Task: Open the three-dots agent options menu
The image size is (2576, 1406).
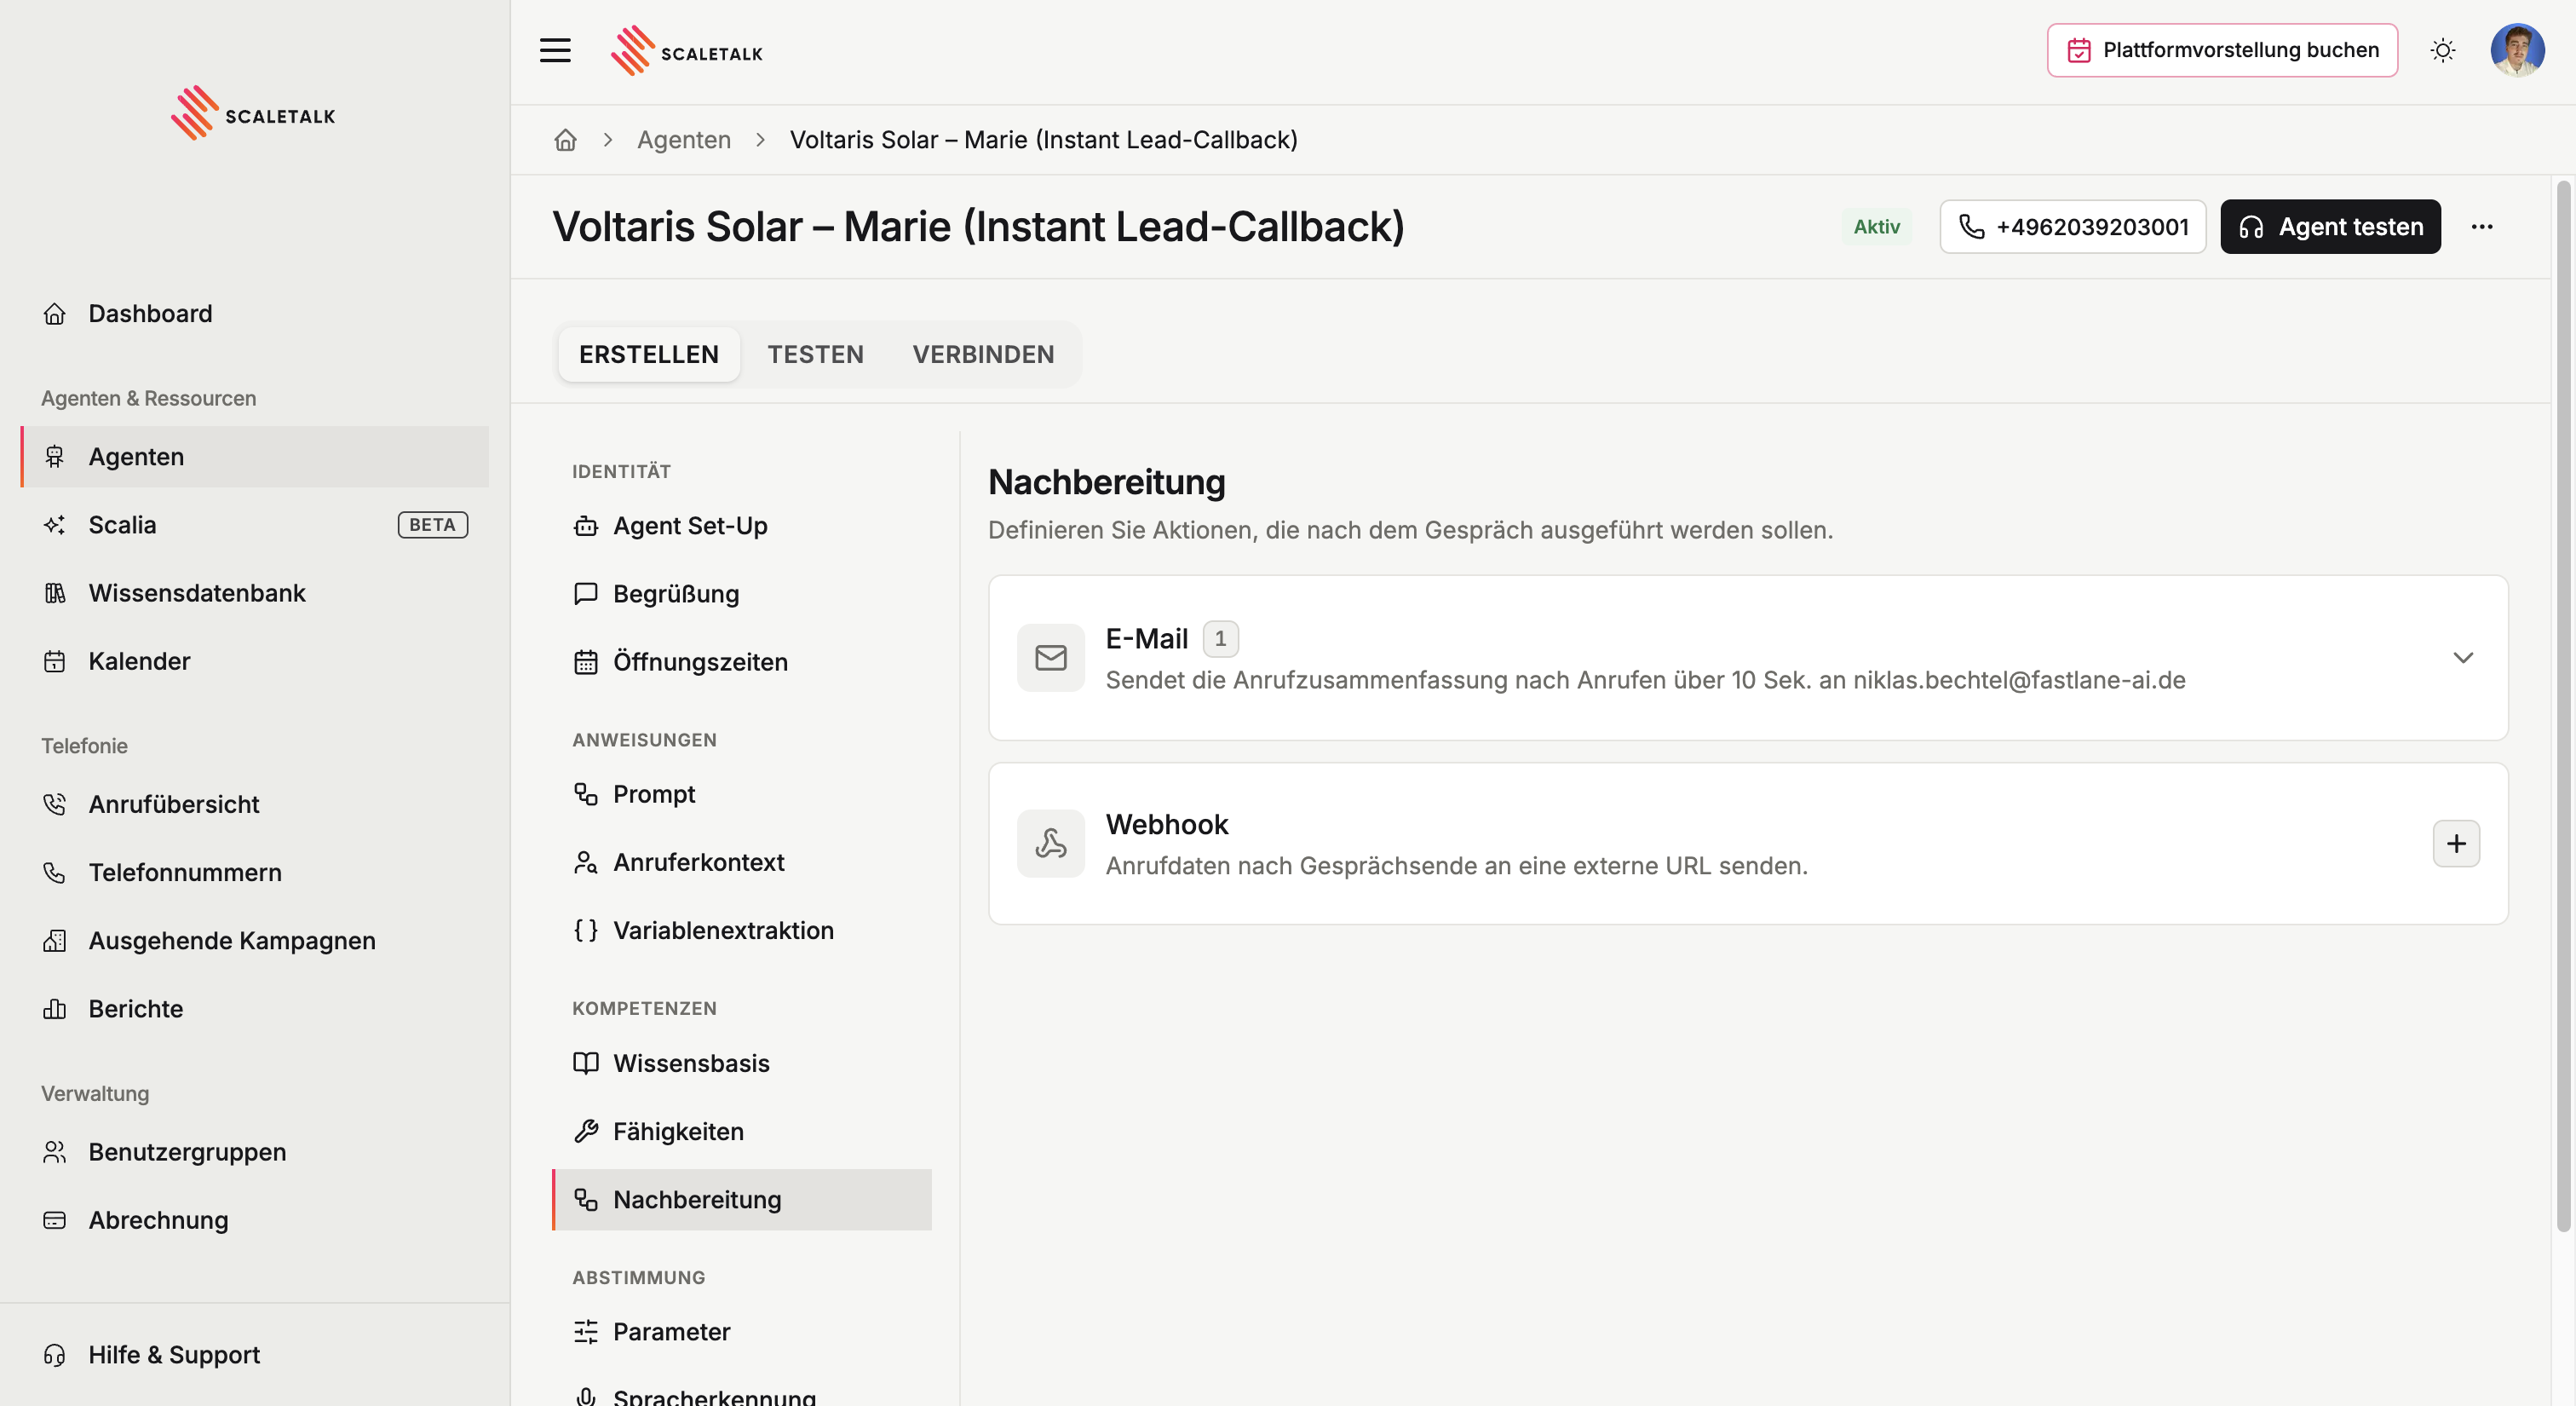Action: tap(2482, 227)
